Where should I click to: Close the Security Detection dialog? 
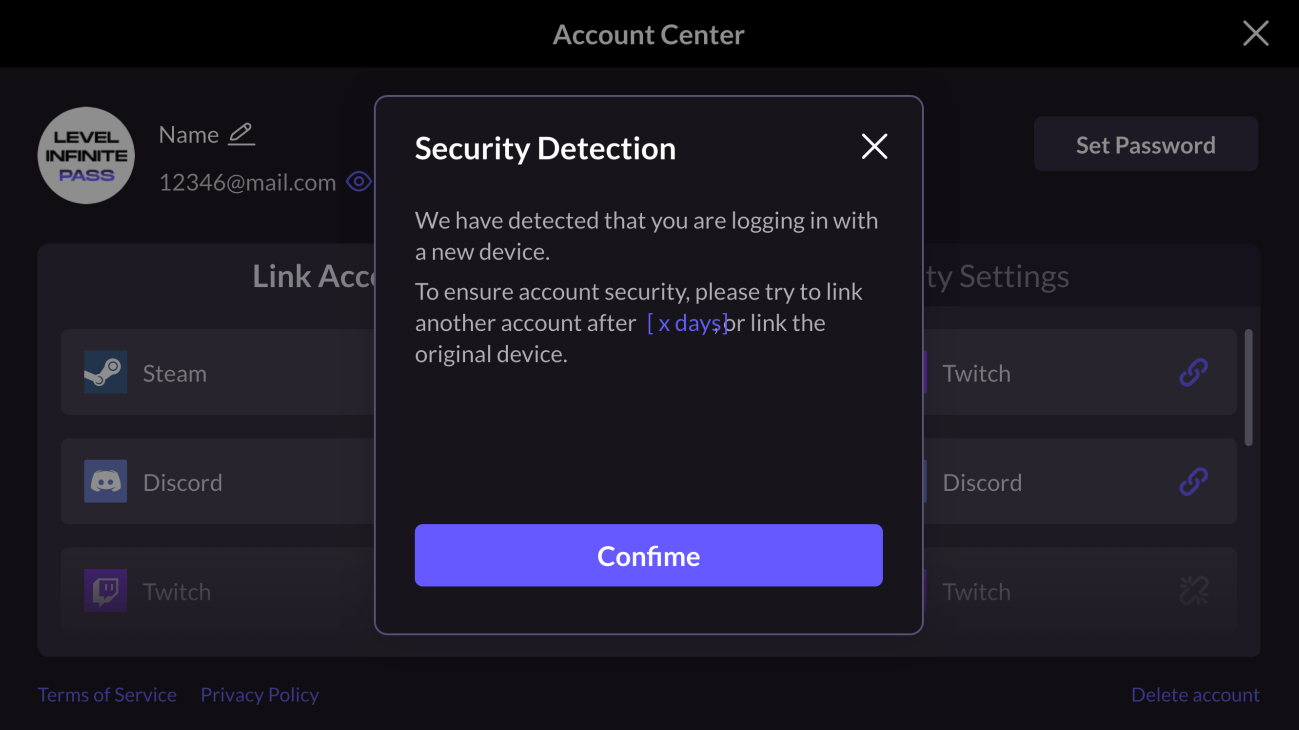coord(874,147)
